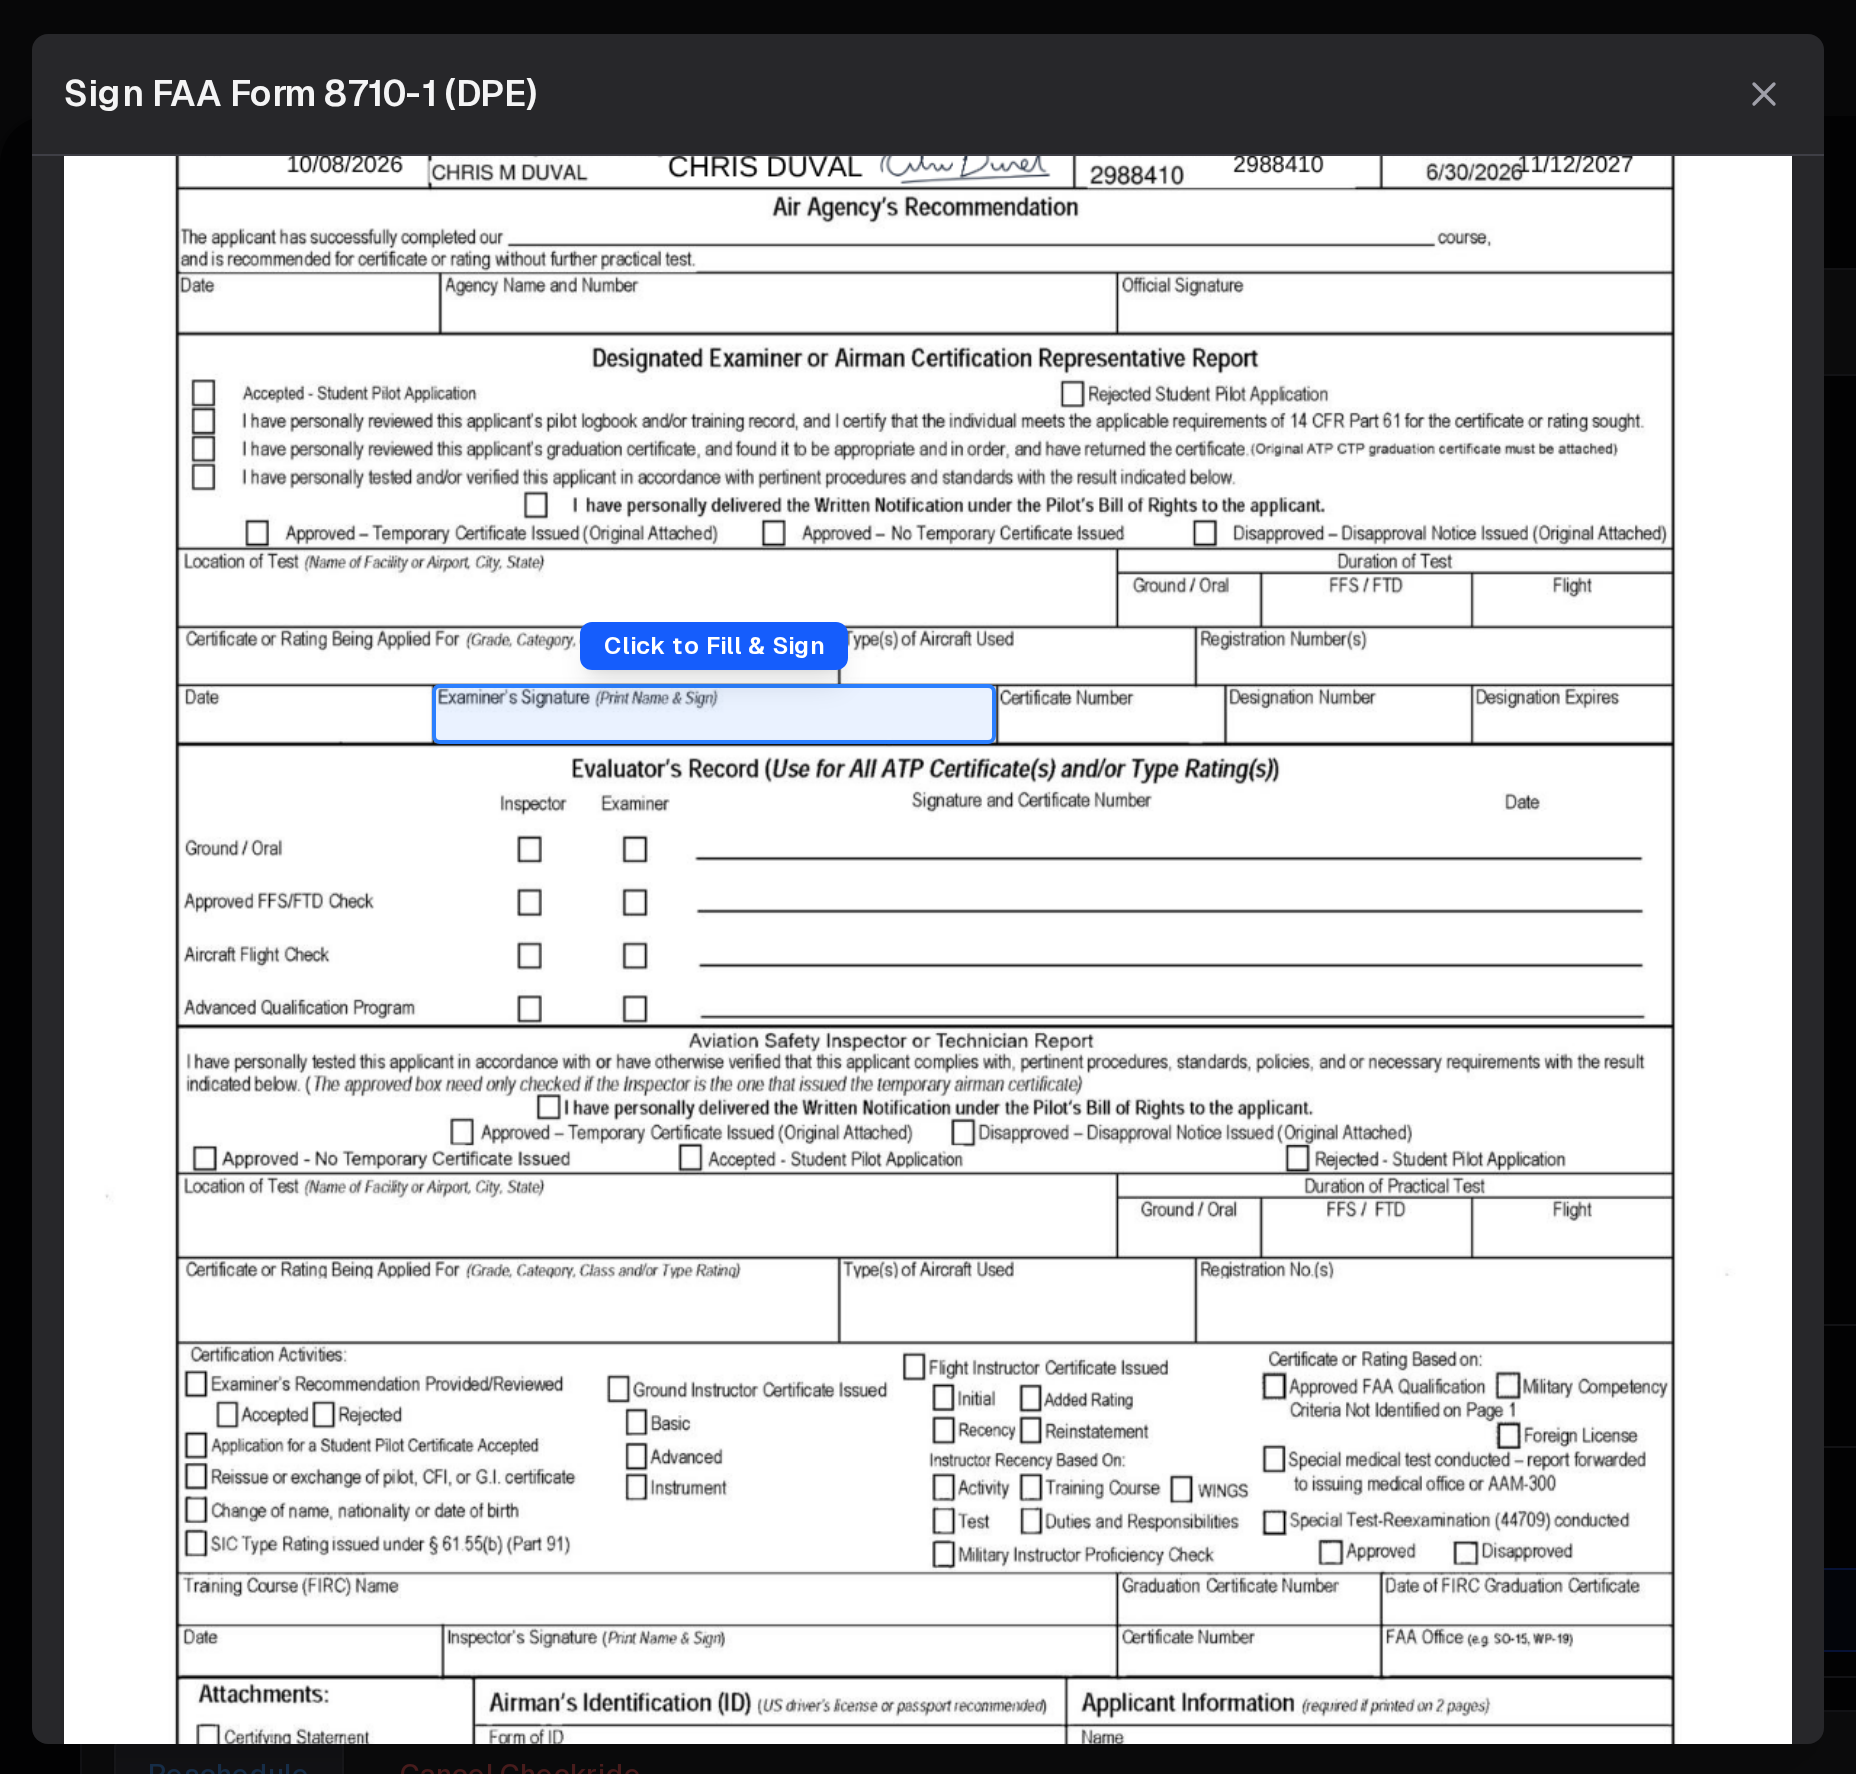
Task: Check Inspector box for Approved FFS/FTD Check
Action: click(529, 902)
